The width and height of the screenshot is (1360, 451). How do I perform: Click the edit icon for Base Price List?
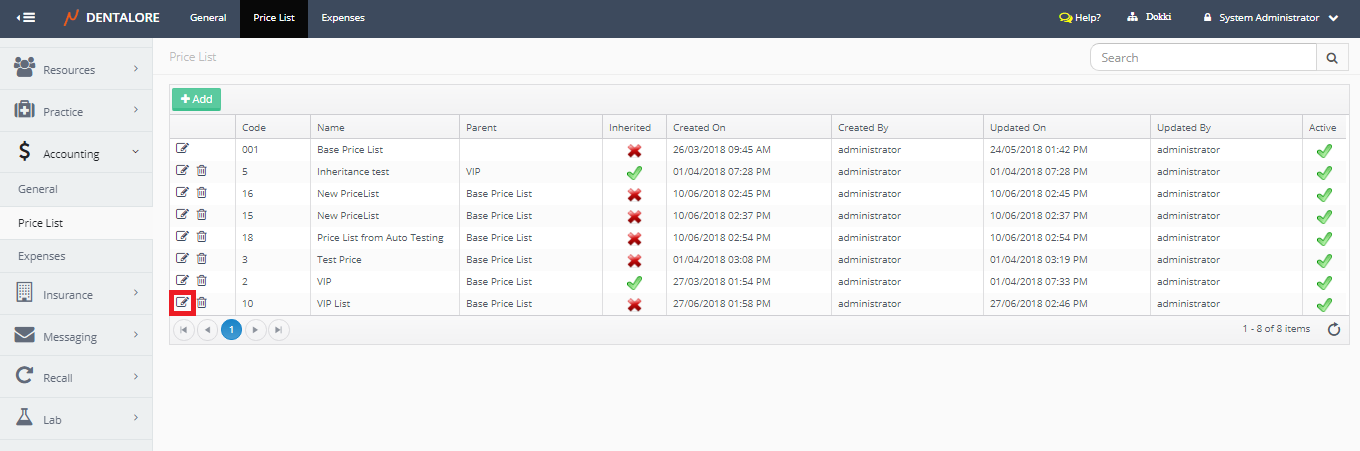(182, 149)
